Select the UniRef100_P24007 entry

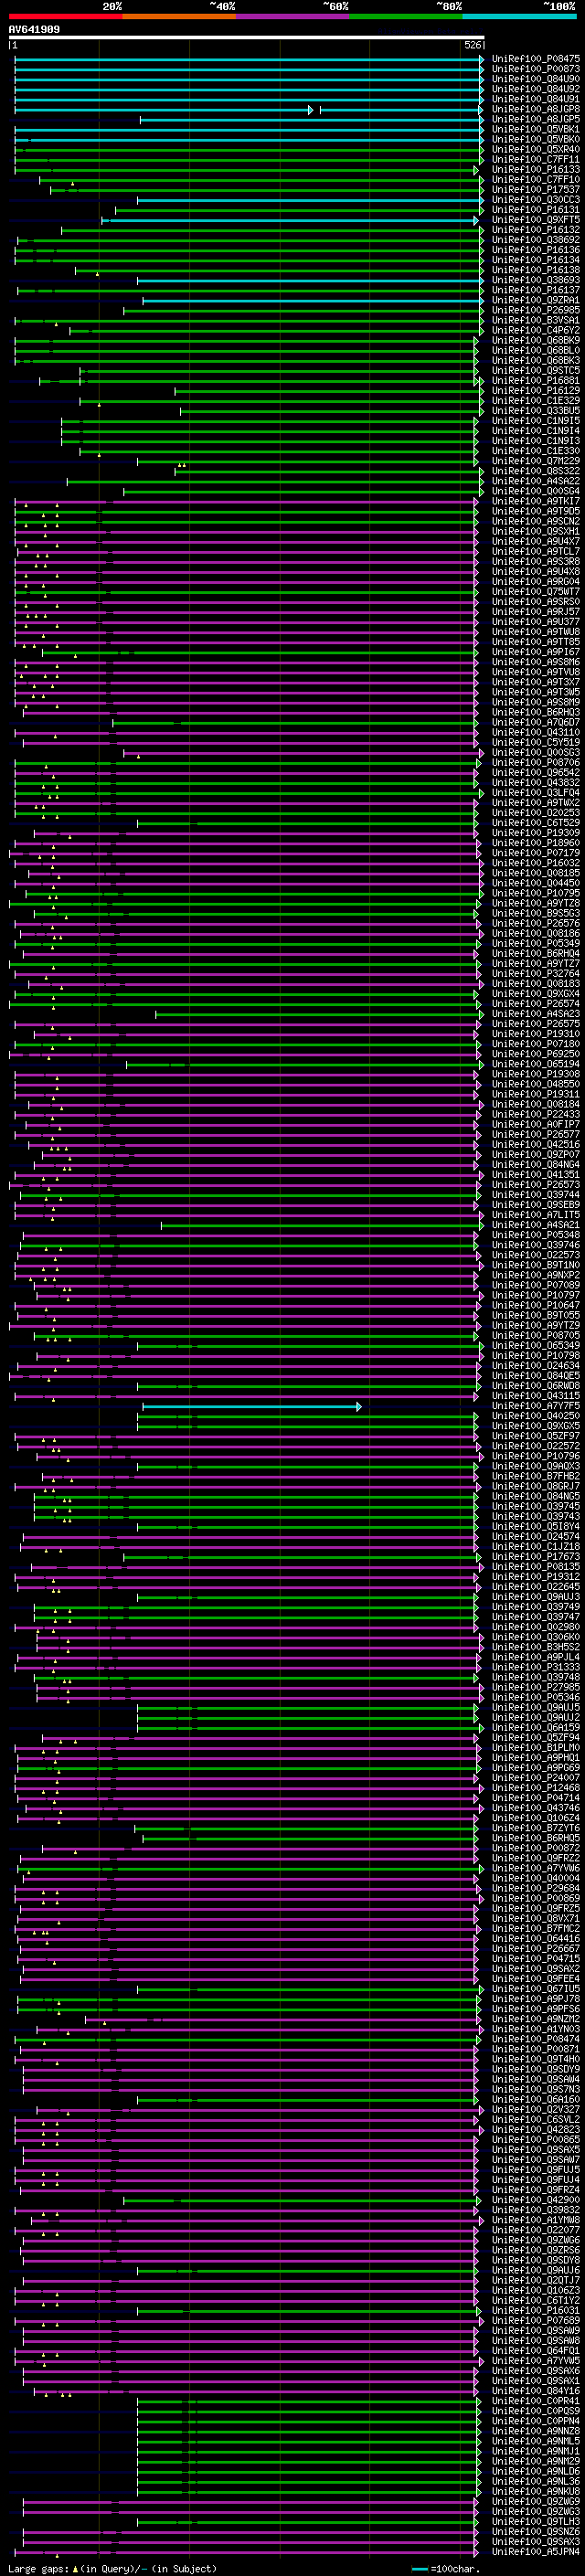[x=536, y=1777]
